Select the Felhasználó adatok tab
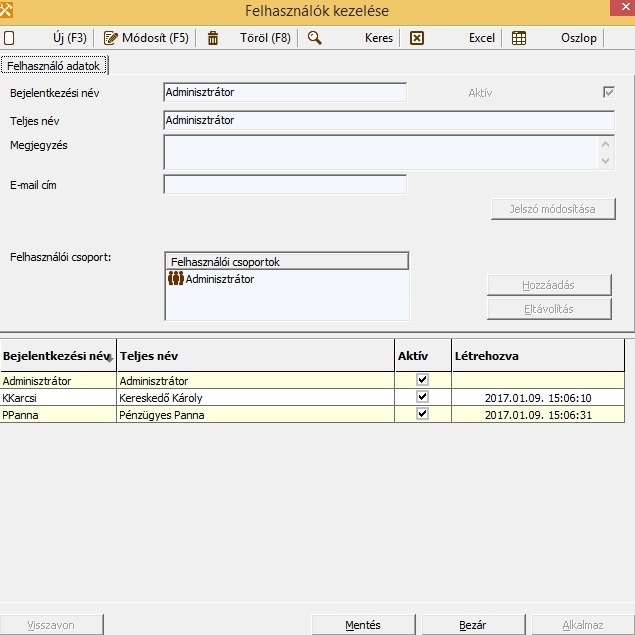The width and height of the screenshot is (635, 635). point(54,65)
